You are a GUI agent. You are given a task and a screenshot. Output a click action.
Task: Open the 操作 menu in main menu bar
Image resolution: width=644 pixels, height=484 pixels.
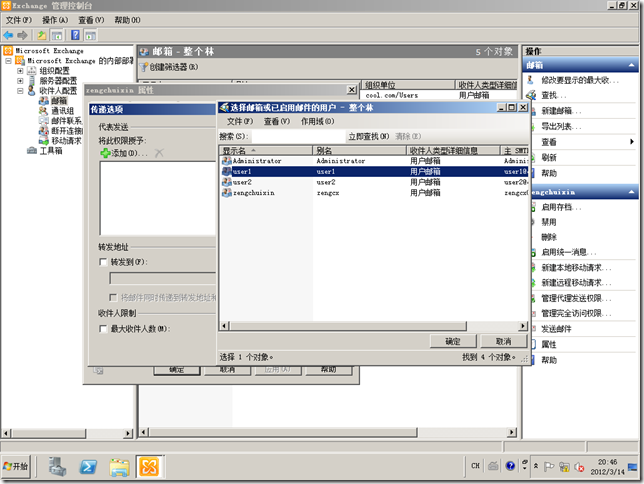tap(56, 20)
